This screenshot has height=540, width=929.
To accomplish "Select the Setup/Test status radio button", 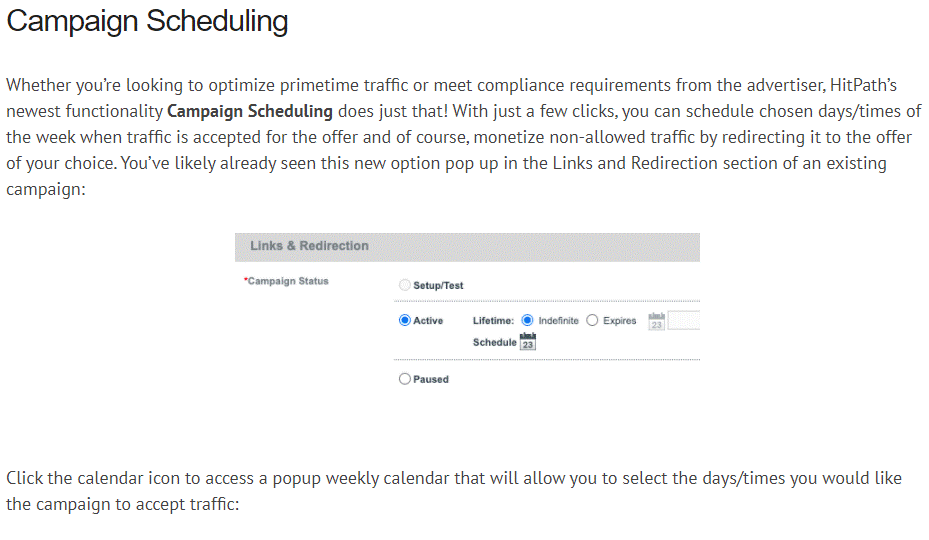I will tap(405, 285).
